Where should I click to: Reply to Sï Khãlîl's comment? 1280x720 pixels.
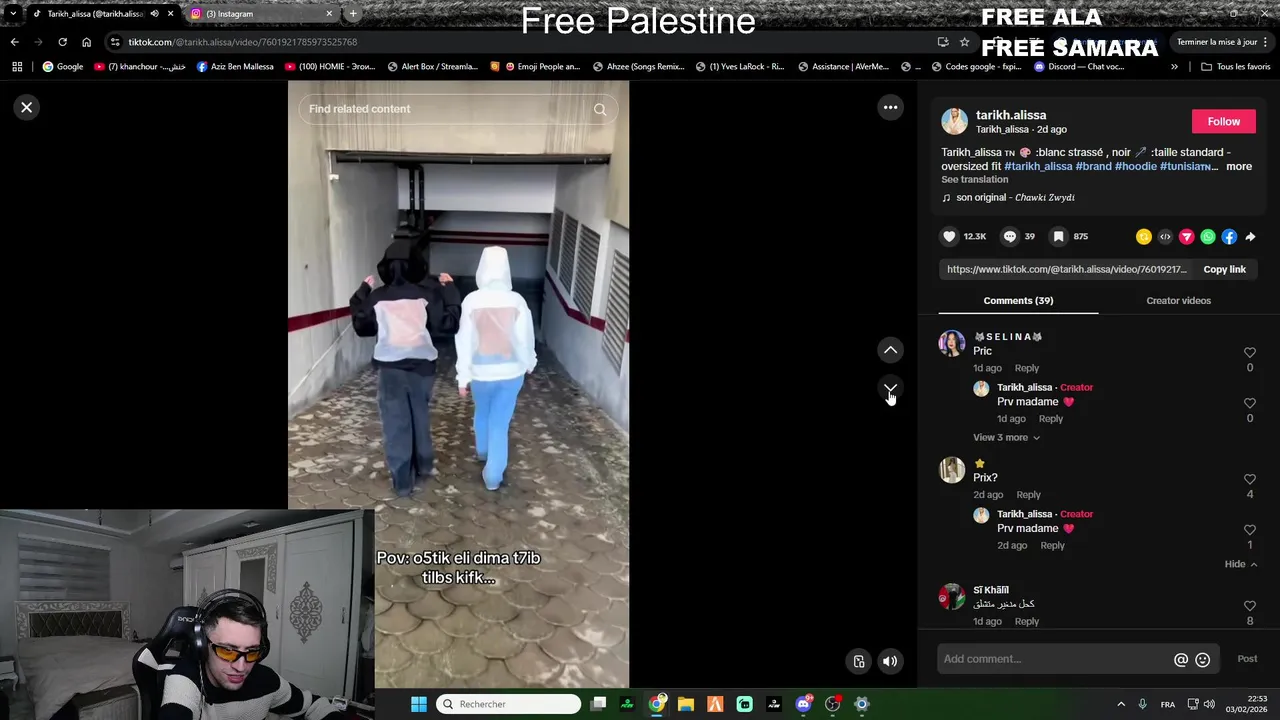click(x=1026, y=622)
